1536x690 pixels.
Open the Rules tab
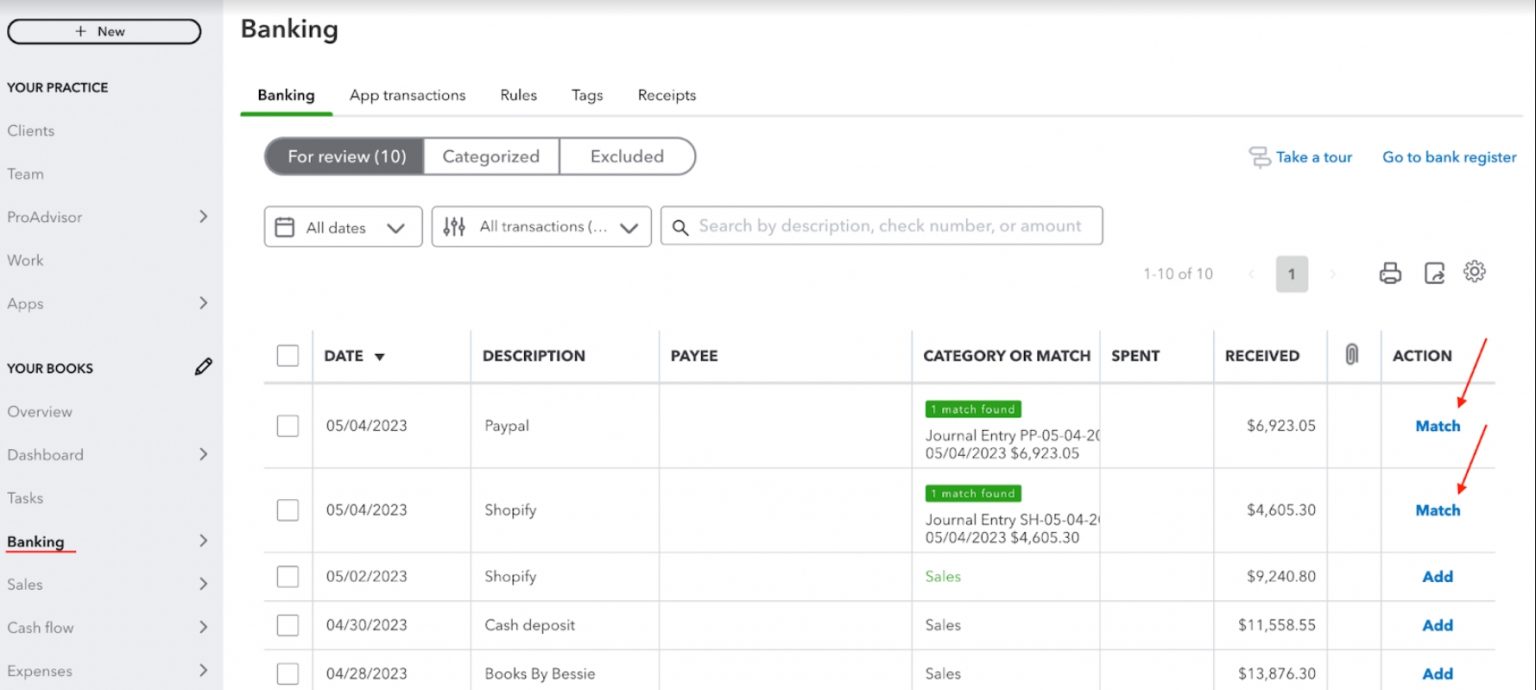tap(518, 95)
